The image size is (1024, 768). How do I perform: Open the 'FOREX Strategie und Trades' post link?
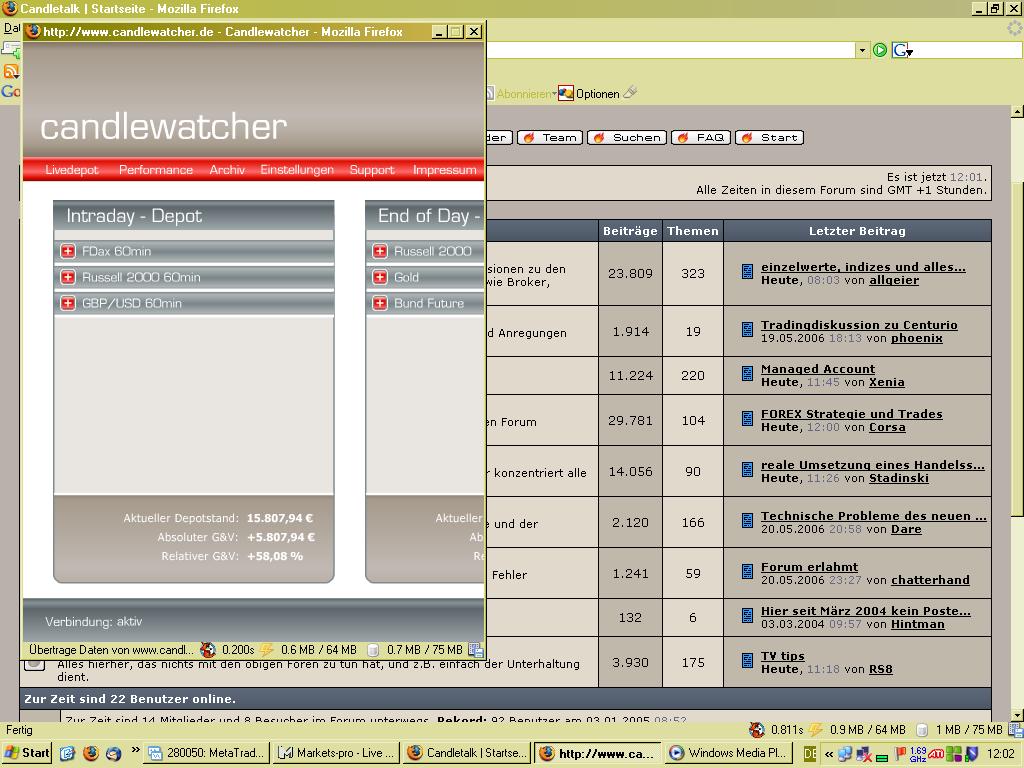[x=851, y=414]
